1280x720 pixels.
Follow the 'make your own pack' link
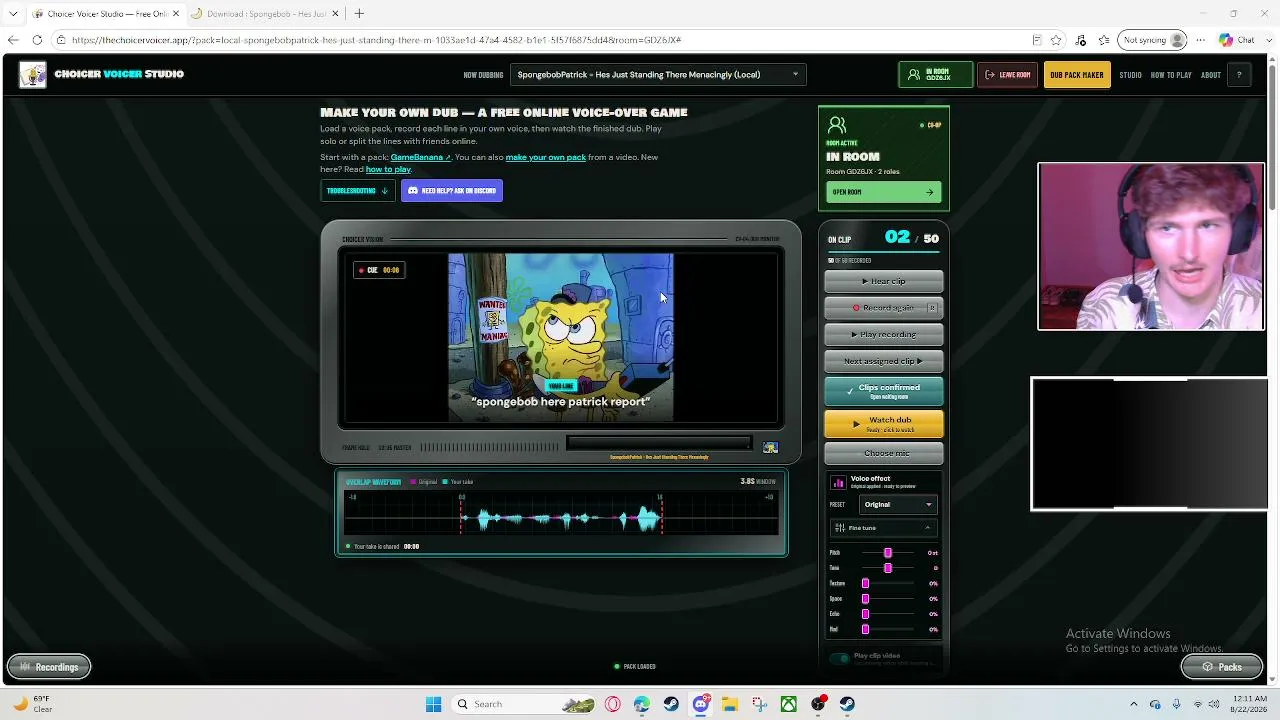(545, 157)
